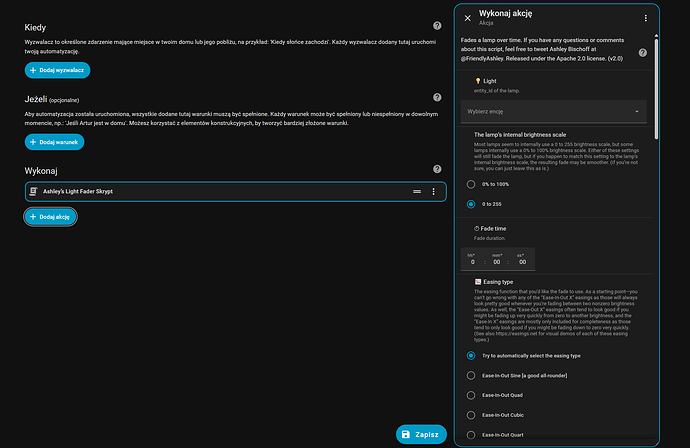Click the Ashley's Light Fader script icon
Screen dimensions: 690x448
pyautogui.click(x=34, y=191)
